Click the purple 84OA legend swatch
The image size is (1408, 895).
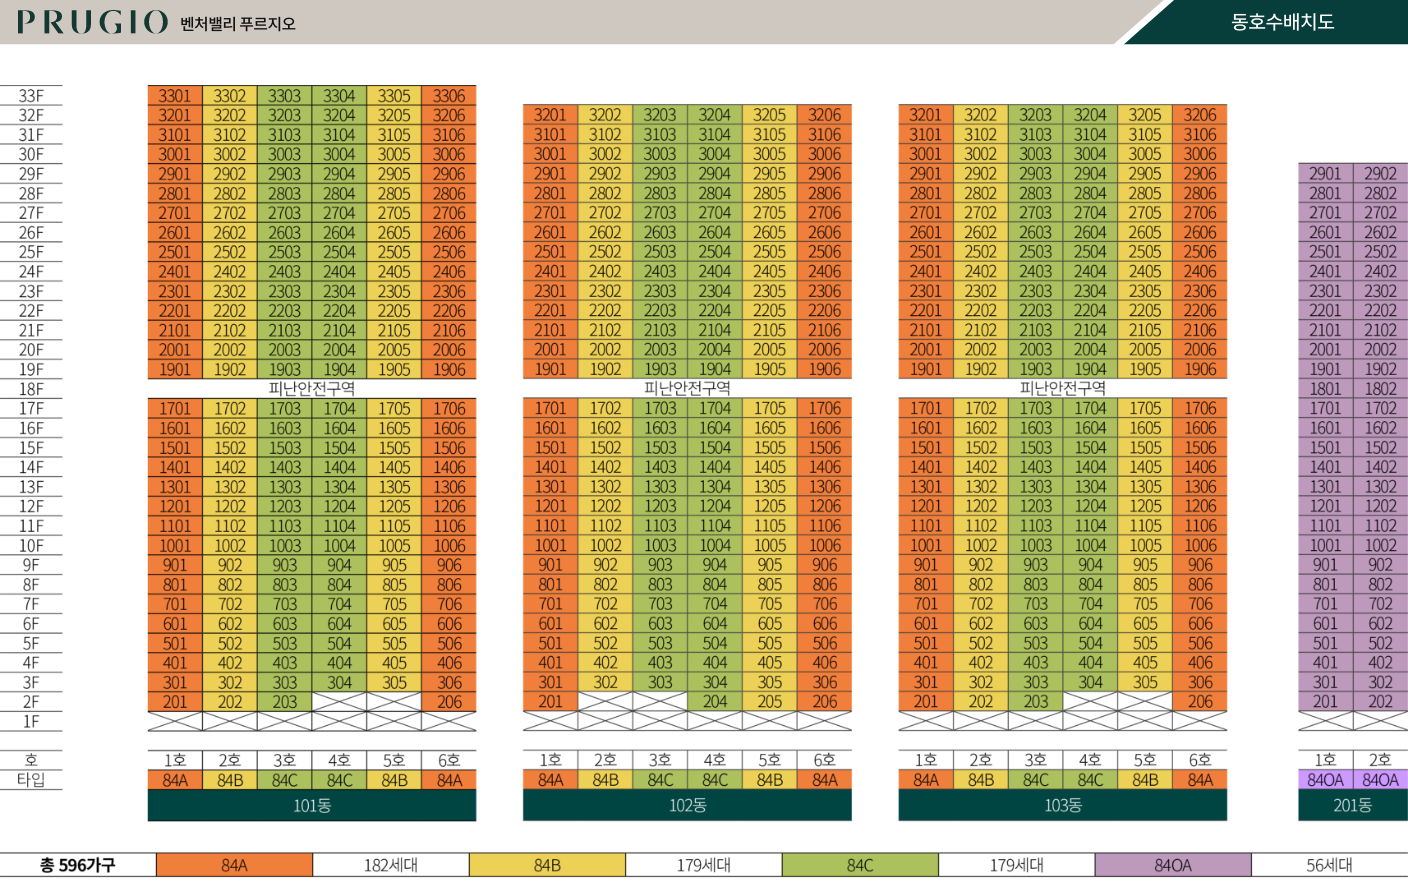pyautogui.click(x=1173, y=865)
